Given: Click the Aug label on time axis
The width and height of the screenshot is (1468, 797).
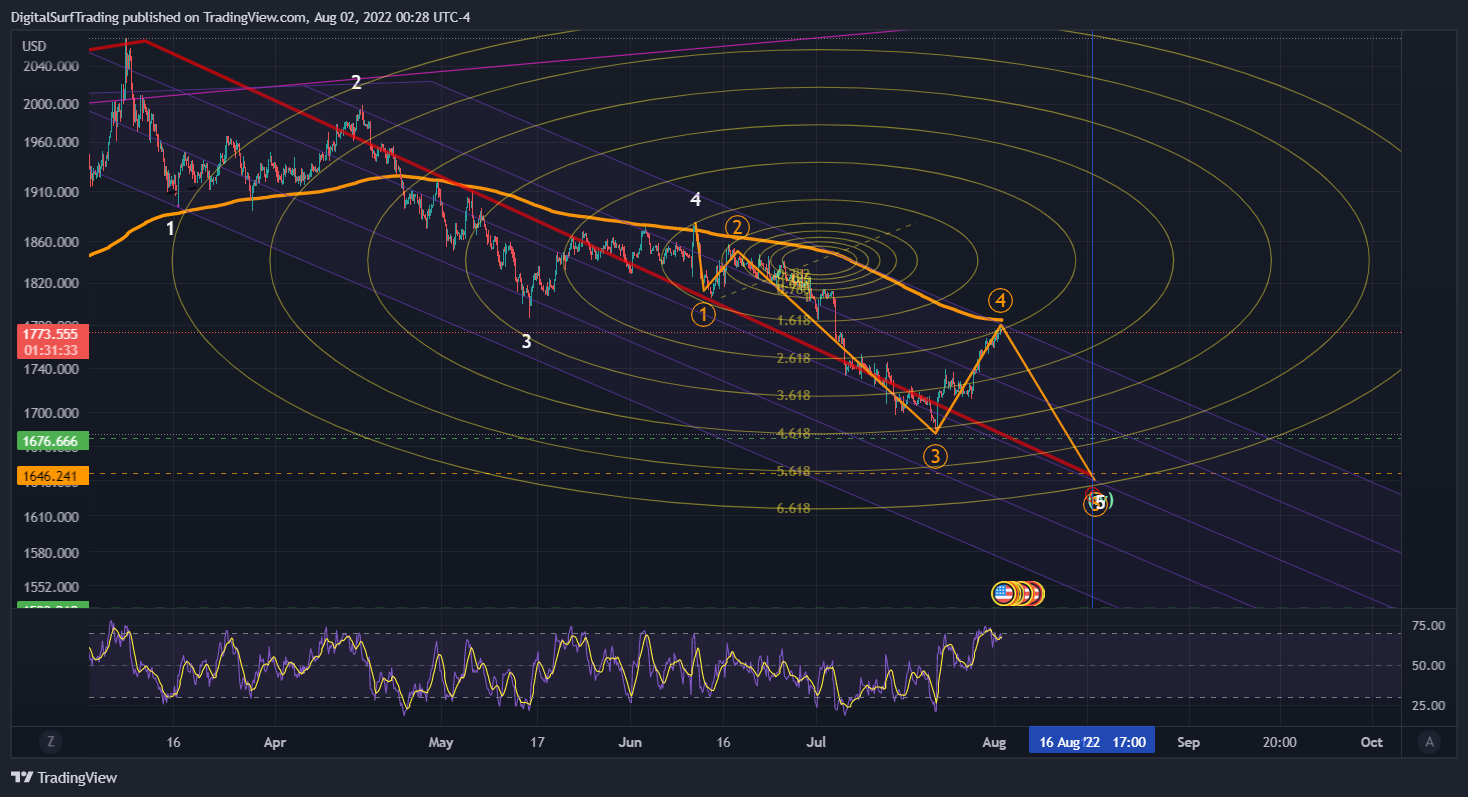Looking at the screenshot, I should pos(994,742).
